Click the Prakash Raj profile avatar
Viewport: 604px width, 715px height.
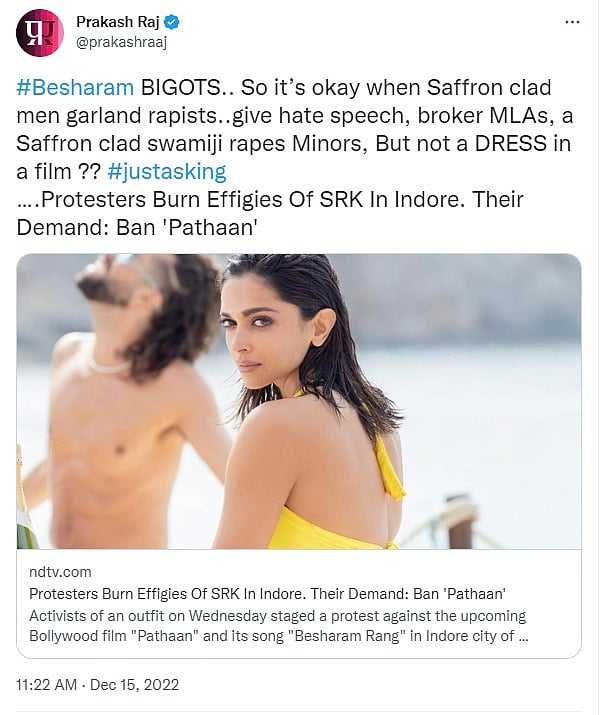(40, 32)
